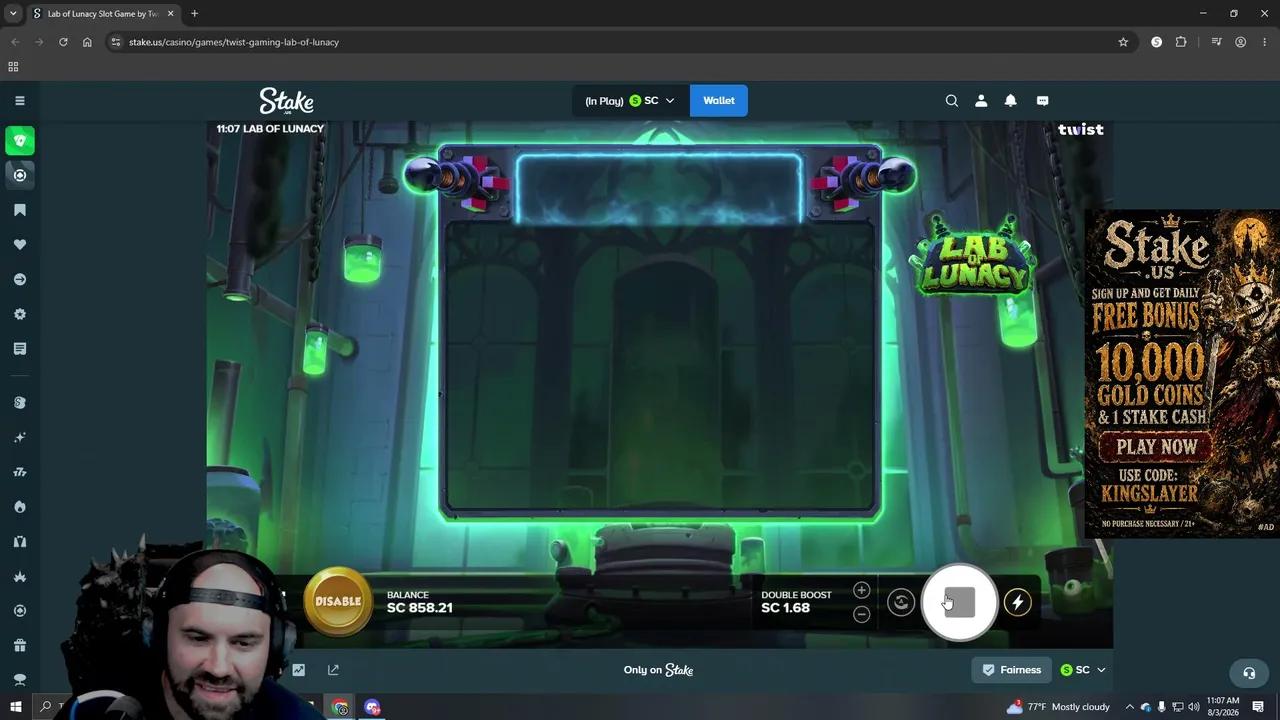Click the Fairness button

pyautogui.click(x=1012, y=670)
